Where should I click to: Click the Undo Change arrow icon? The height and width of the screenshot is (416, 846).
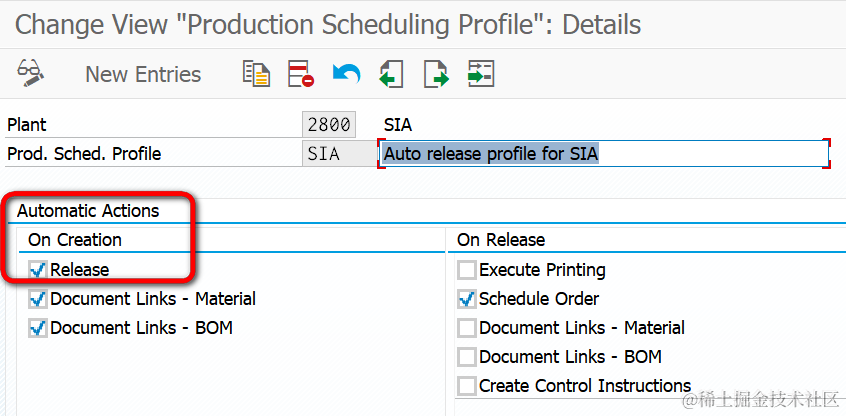(346, 73)
